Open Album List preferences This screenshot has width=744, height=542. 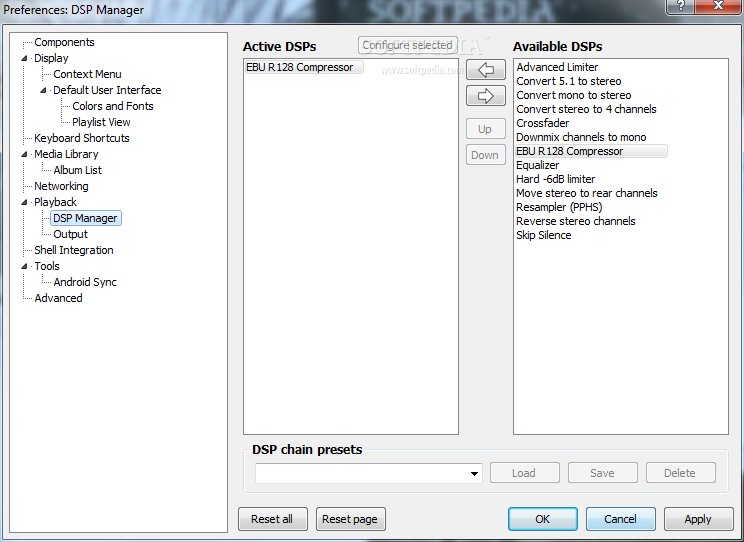click(x=77, y=170)
